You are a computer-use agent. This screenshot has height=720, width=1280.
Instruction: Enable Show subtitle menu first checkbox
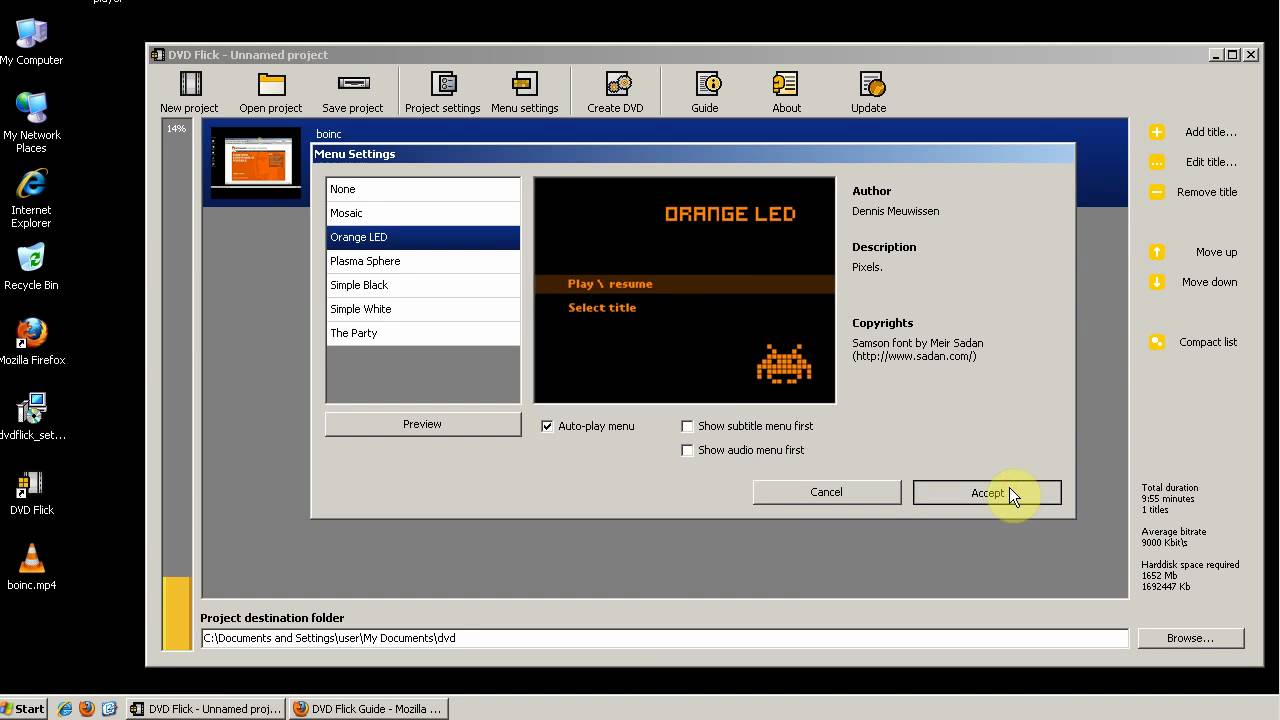pos(687,426)
